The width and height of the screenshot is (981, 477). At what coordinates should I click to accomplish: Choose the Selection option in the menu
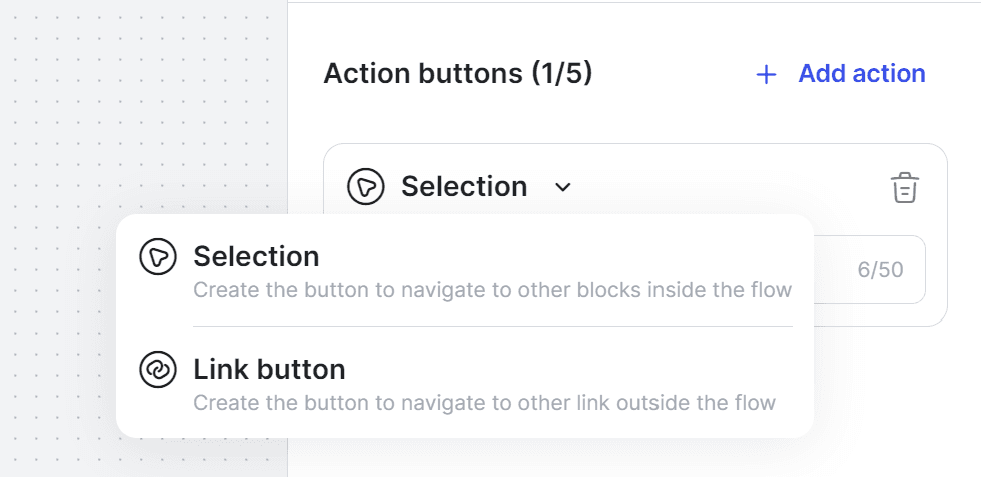pyautogui.click(x=465, y=270)
